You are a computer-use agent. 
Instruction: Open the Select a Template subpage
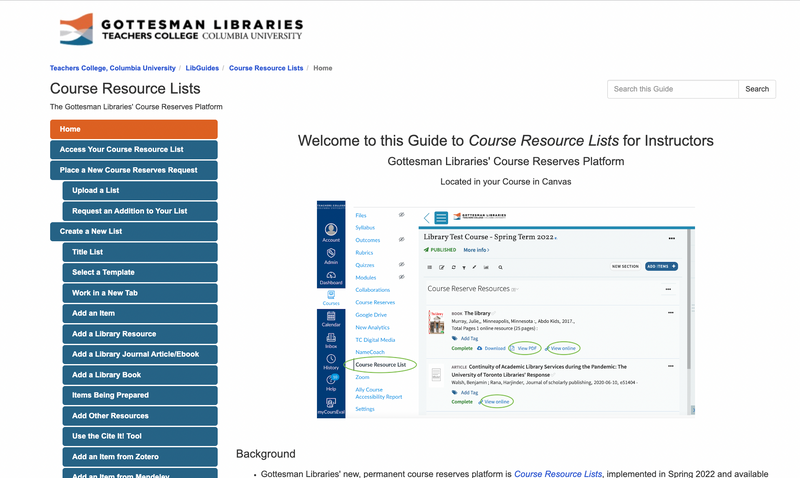(x=140, y=272)
